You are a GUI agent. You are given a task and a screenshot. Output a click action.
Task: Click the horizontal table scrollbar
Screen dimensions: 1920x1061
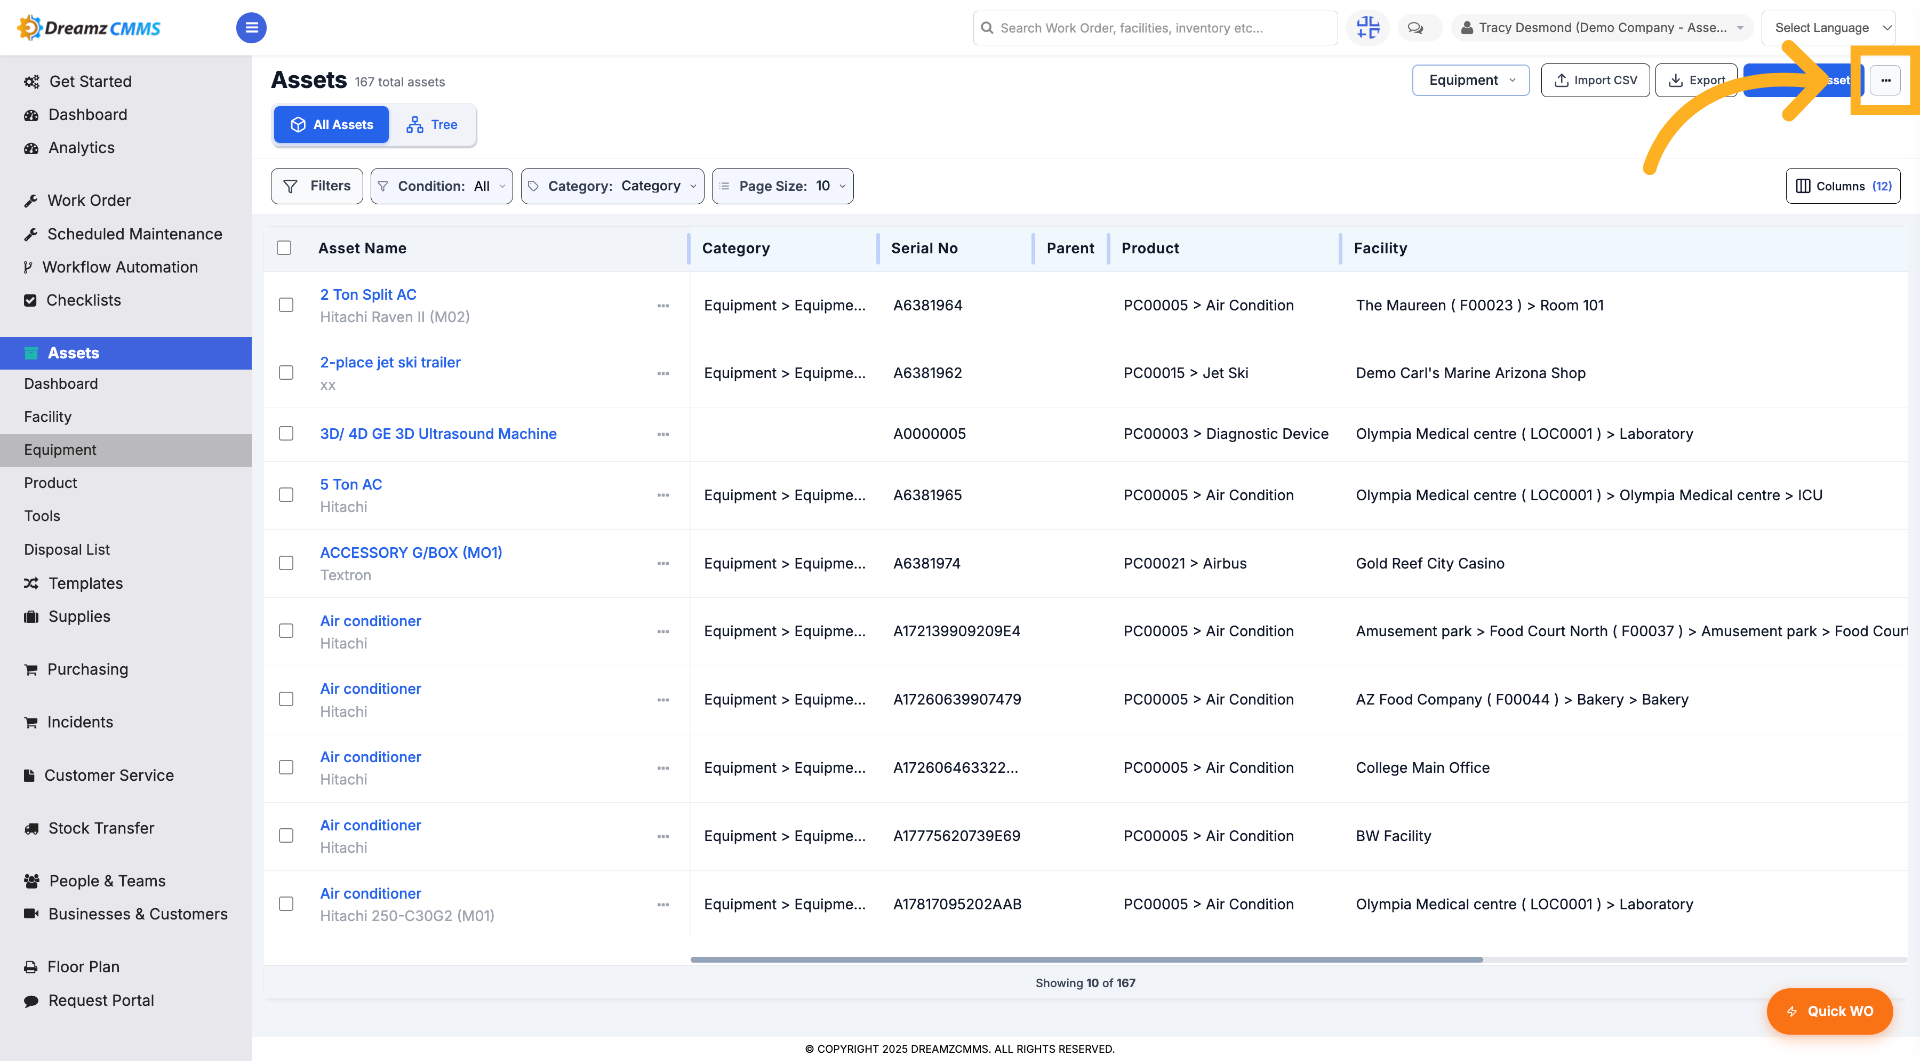[x=1086, y=960]
